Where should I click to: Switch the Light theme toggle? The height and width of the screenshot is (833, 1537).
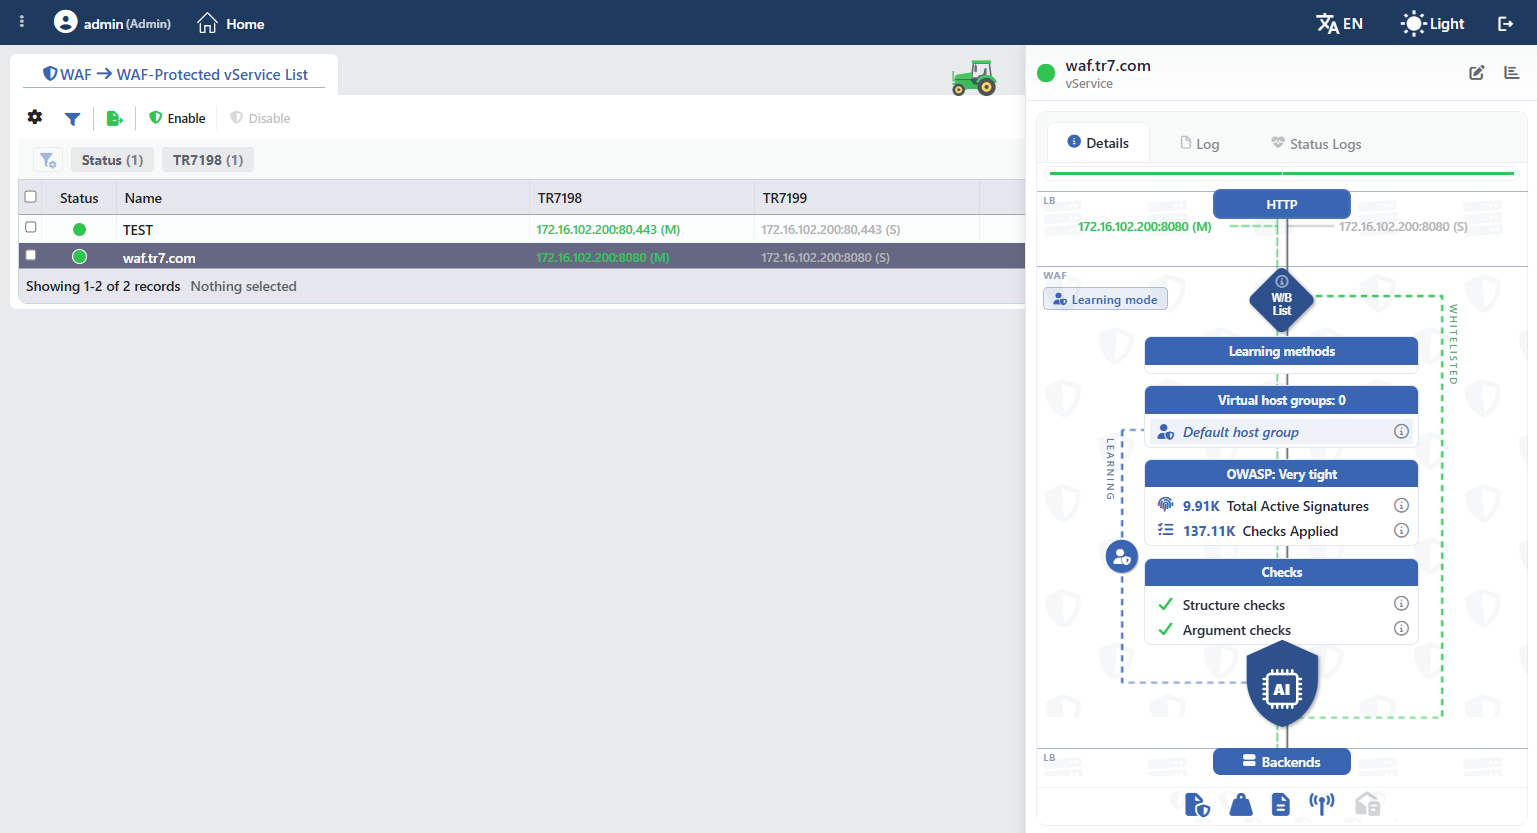pyautogui.click(x=1433, y=23)
